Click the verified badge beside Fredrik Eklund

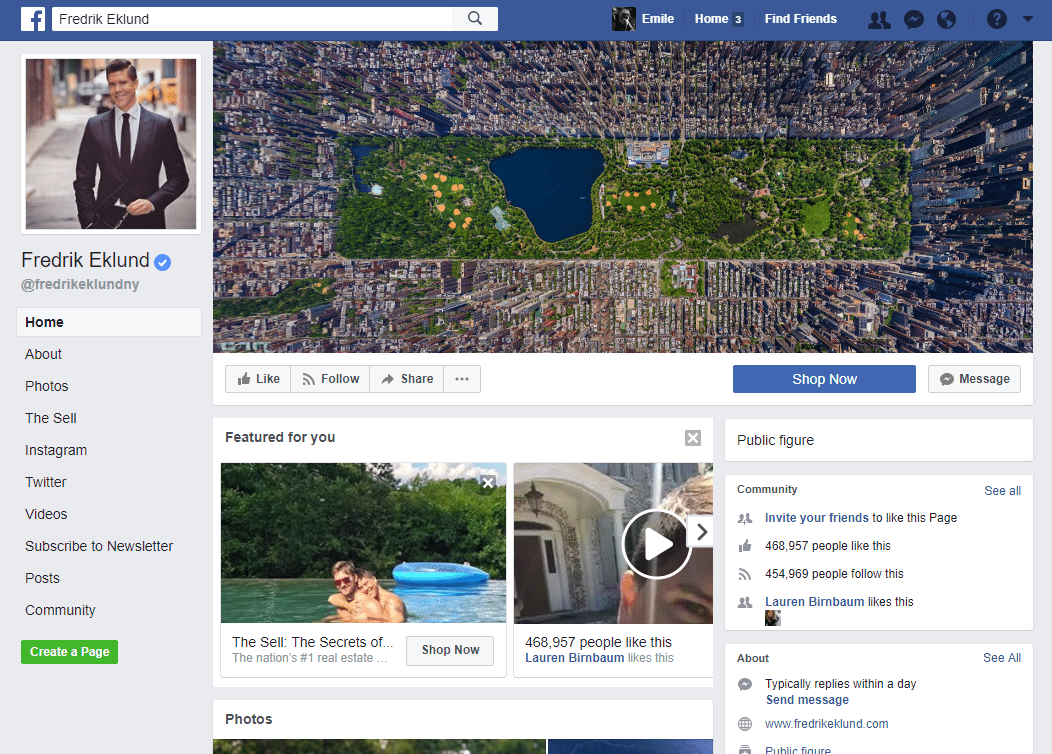coord(162,262)
